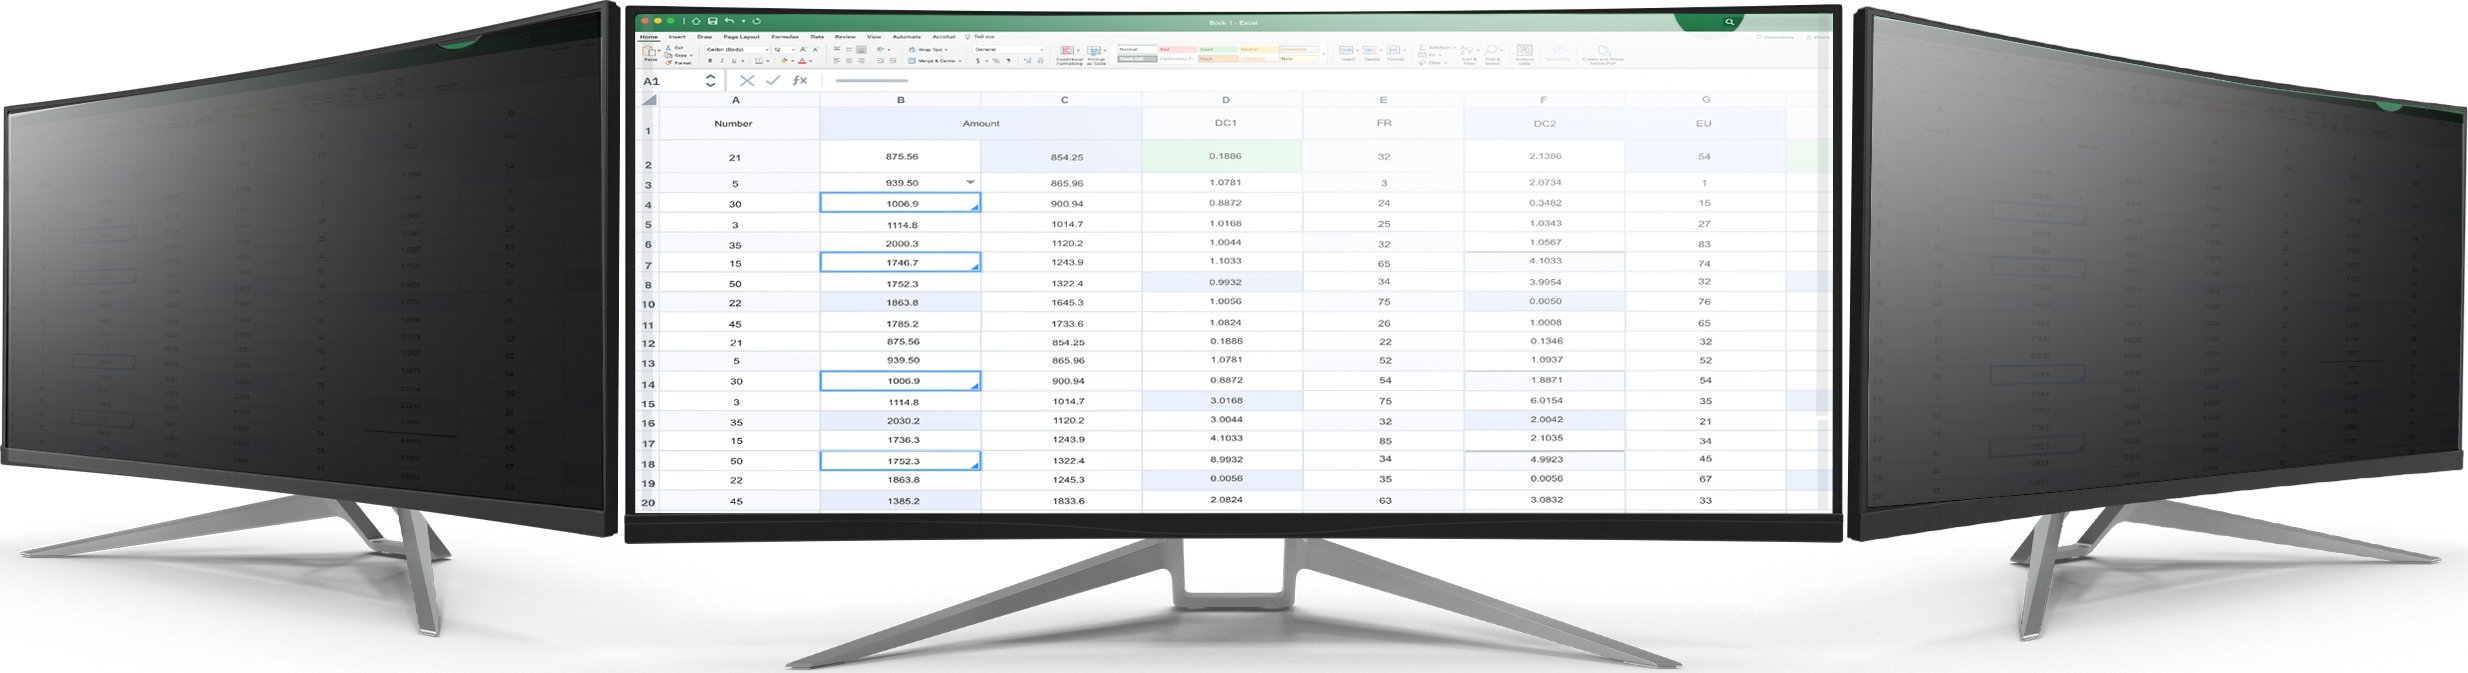Expand the dropdown arrow in cell B3
Image resolution: width=2468 pixels, height=673 pixels.
pyautogui.click(x=970, y=182)
